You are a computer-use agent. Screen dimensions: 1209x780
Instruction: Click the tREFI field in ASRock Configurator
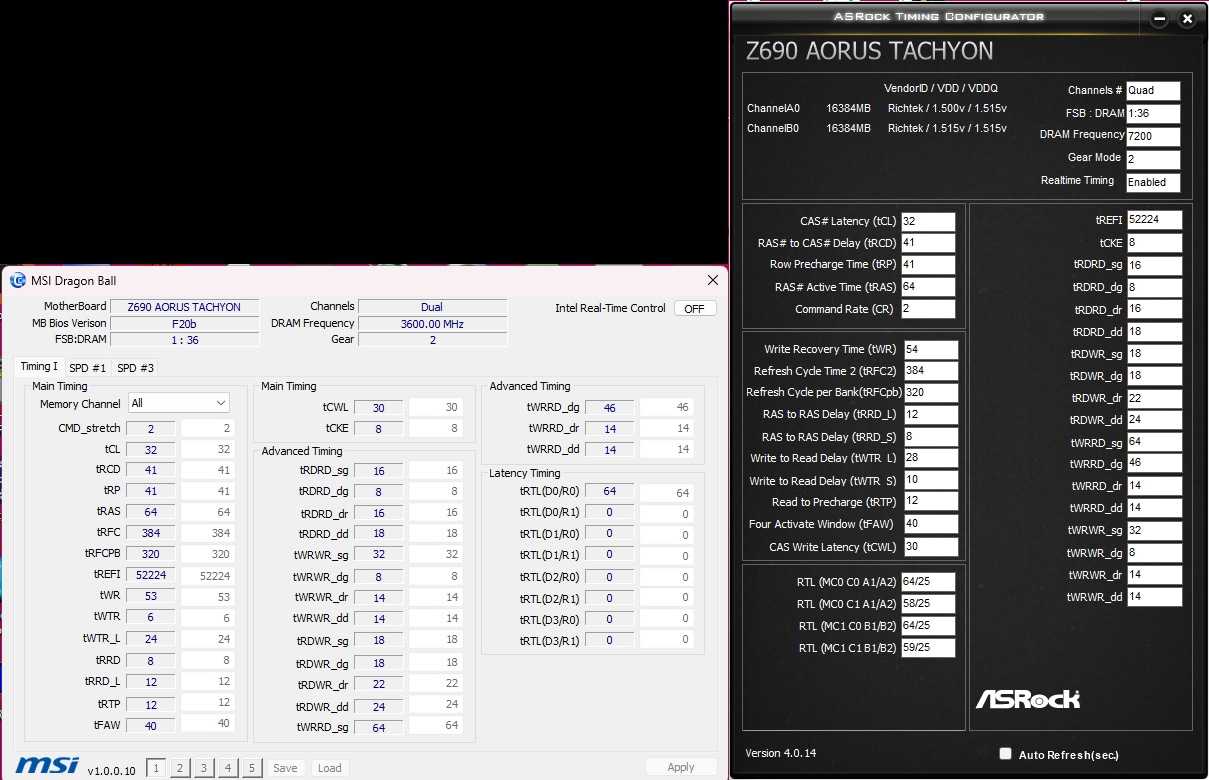pyautogui.click(x=1155, y=220)
